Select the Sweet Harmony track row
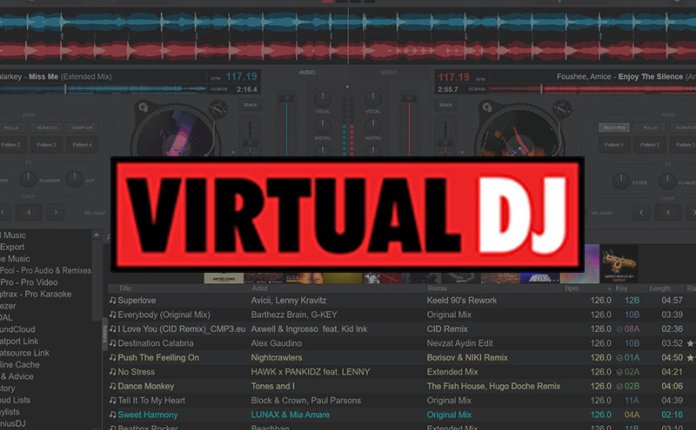Image resolution: width=696 pixels, height=430 pixels. [402, 414]
